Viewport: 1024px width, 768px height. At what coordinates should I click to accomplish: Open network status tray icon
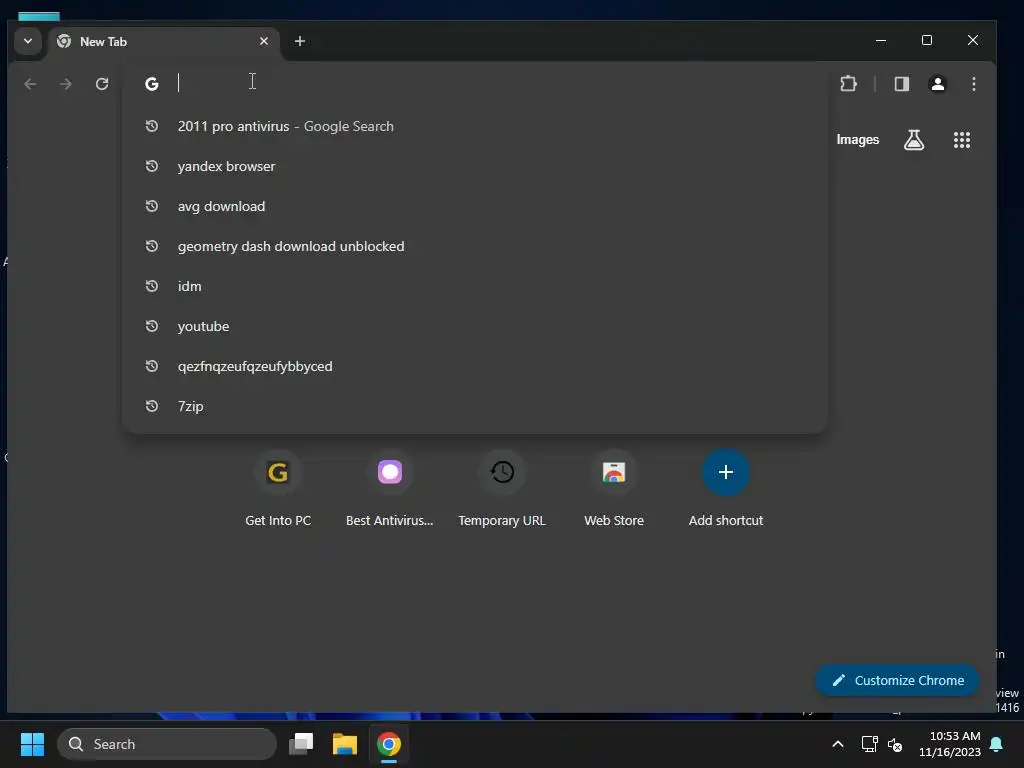tap(869, 744)
